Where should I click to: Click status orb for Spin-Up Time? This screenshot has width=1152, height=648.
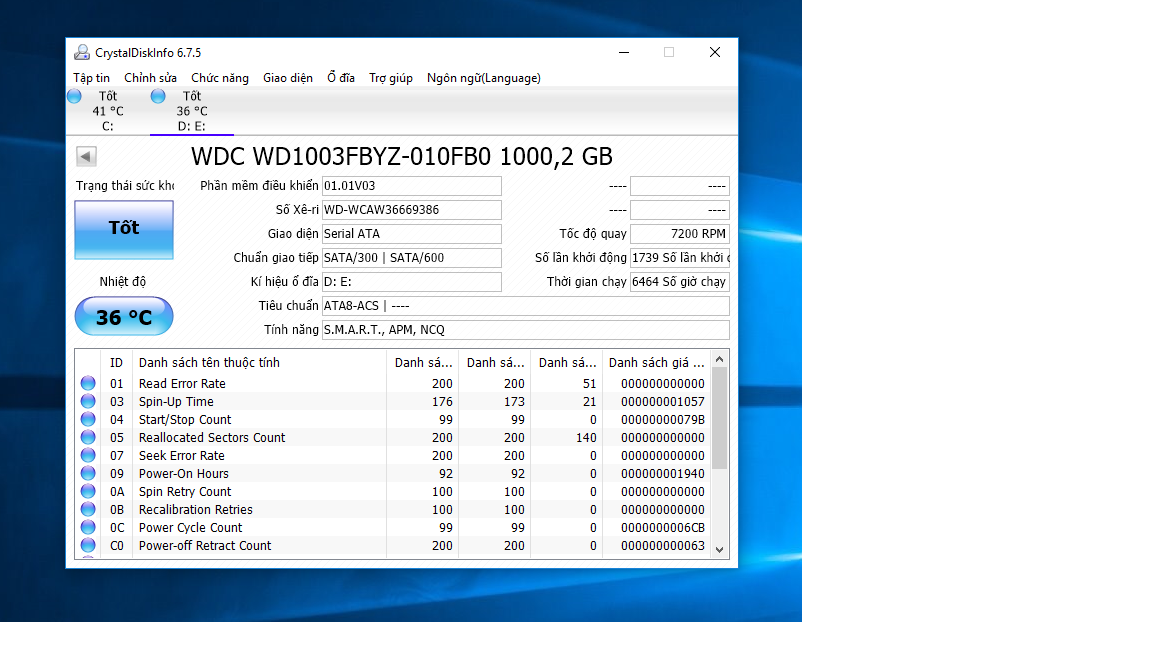tap(88, 401)
